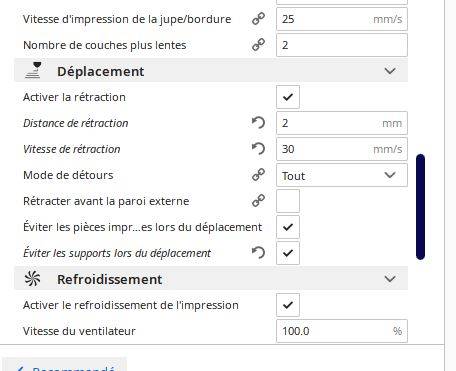Click the Vitesse du ventilateur percentage field
This screenshot has height=371, width=456.
[342, 331]
